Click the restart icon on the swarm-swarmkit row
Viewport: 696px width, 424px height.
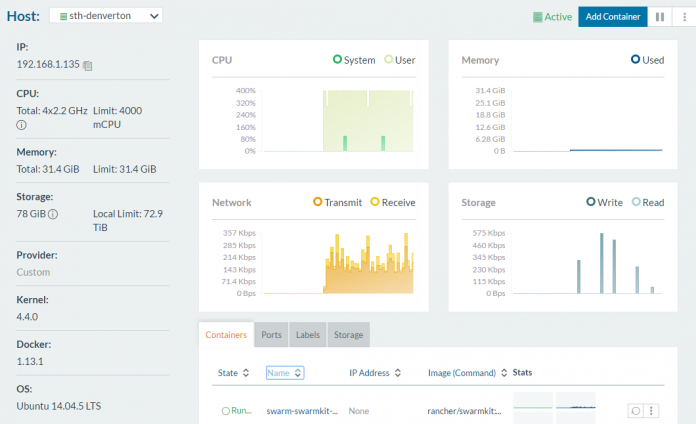(635, 410)
